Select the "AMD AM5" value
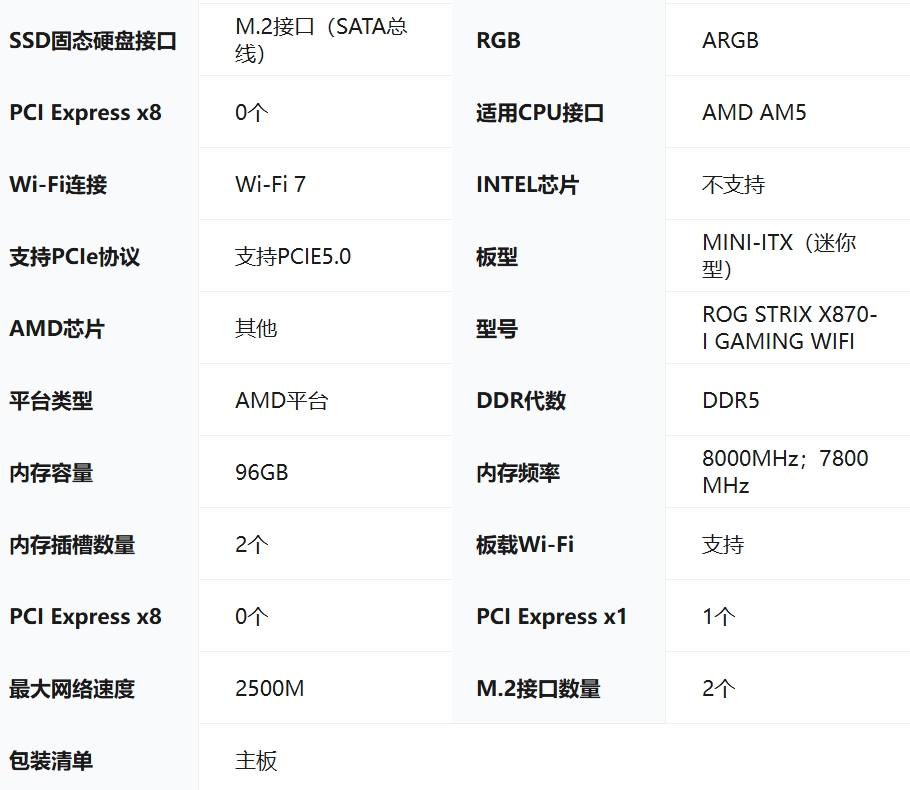The width and height of the screenshot is (910, 790). pos(754,113)
